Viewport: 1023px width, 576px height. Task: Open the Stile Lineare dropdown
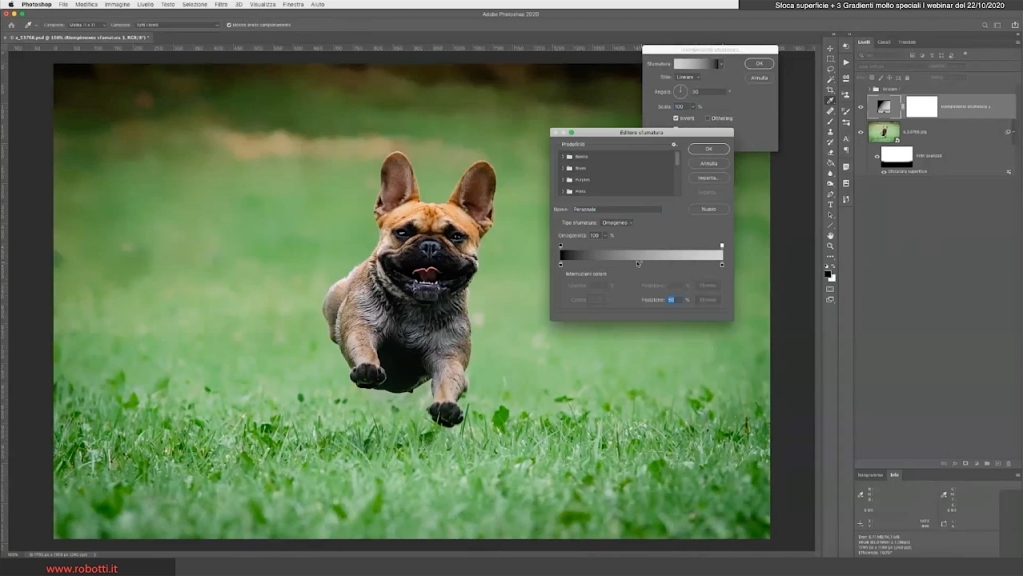click(x=685, y=77)
